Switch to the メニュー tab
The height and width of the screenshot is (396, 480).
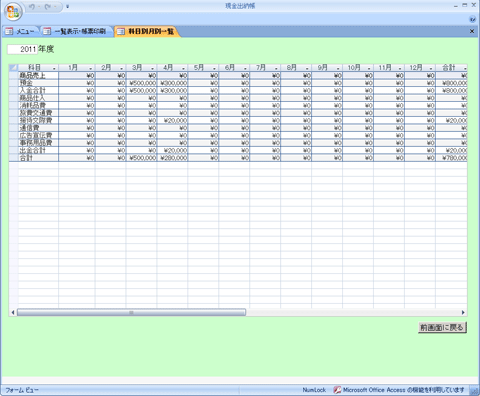click(x=20, y=31)
